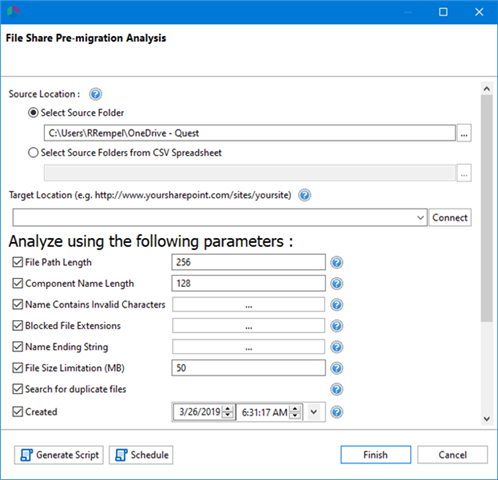Click help icon for Blocked File Extensions

pos(337,326)
